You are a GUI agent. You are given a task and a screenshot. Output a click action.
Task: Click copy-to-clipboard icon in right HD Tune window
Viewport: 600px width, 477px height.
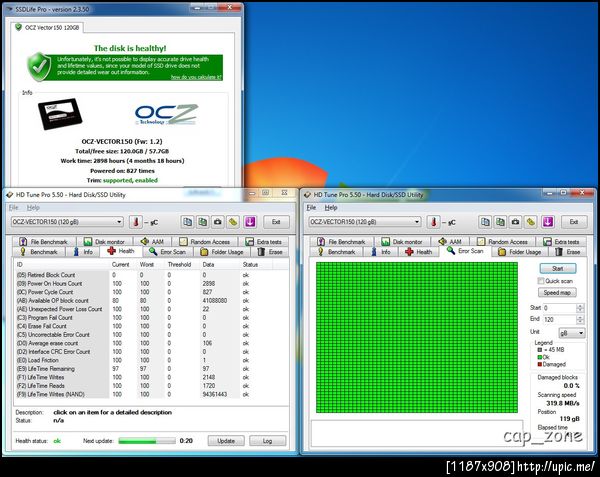[x=485, y=222]
